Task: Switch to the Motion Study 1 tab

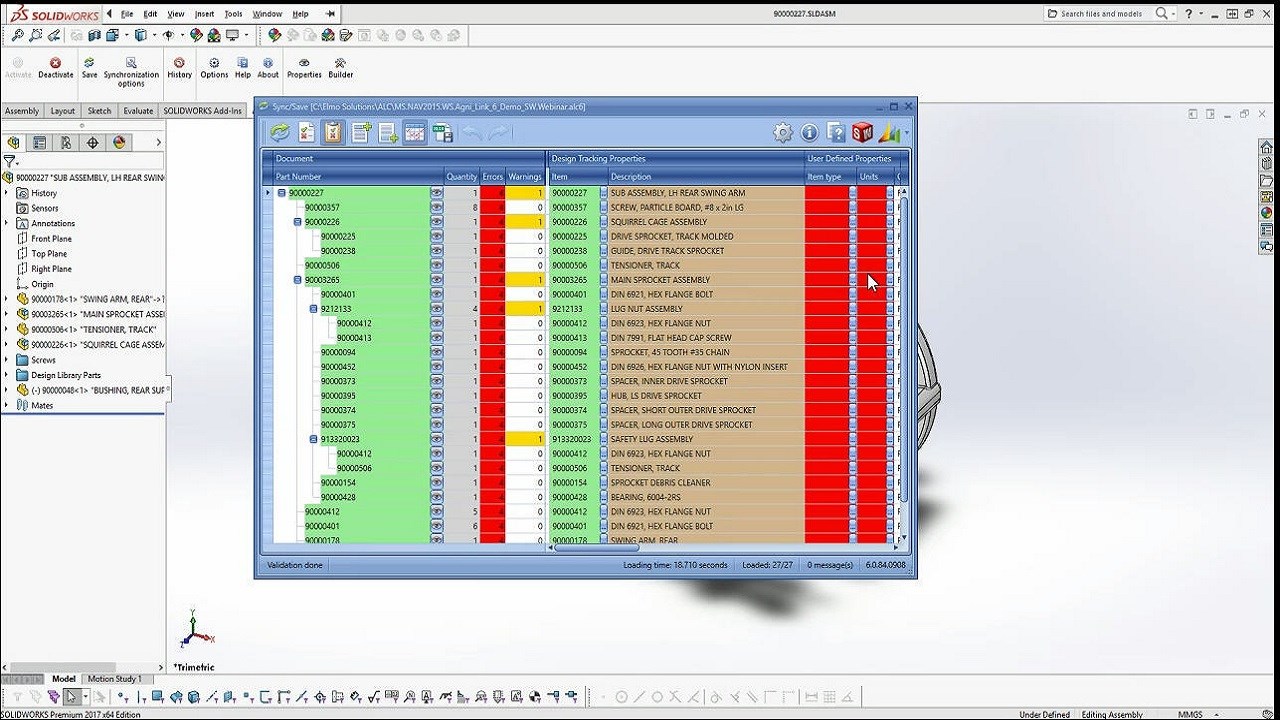Action: 115,679
